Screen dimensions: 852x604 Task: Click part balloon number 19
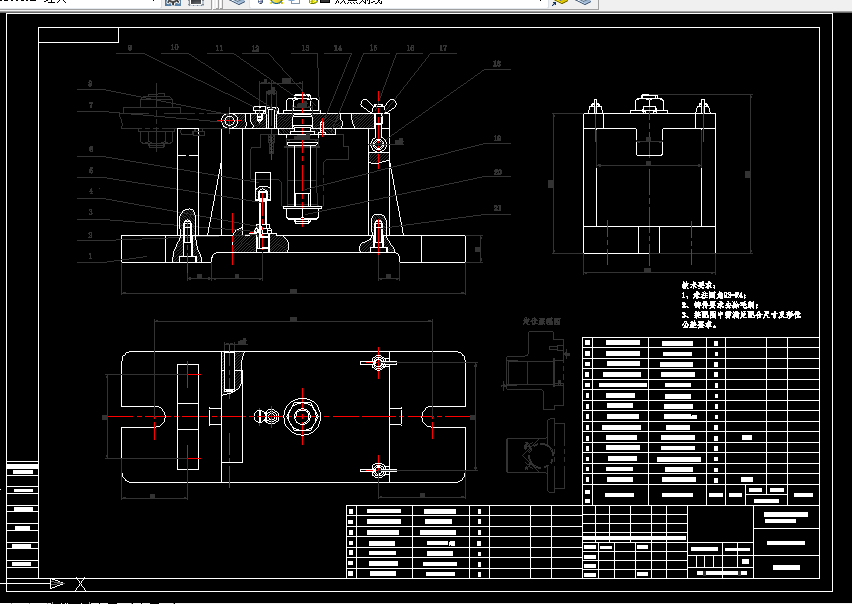[x=497, y=139]
